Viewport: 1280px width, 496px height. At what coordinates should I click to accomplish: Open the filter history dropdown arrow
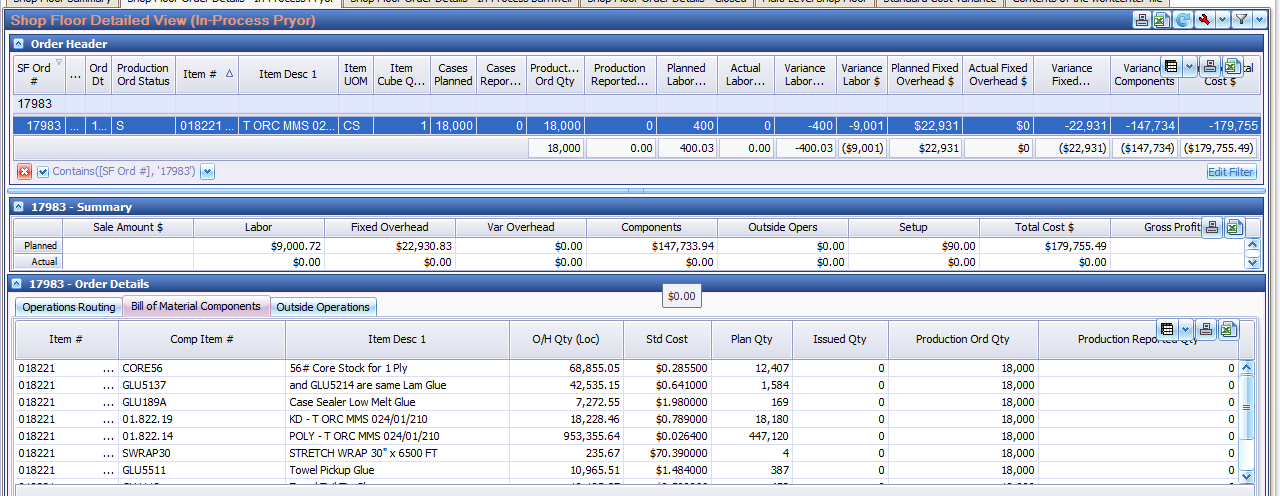pos(207,172)
